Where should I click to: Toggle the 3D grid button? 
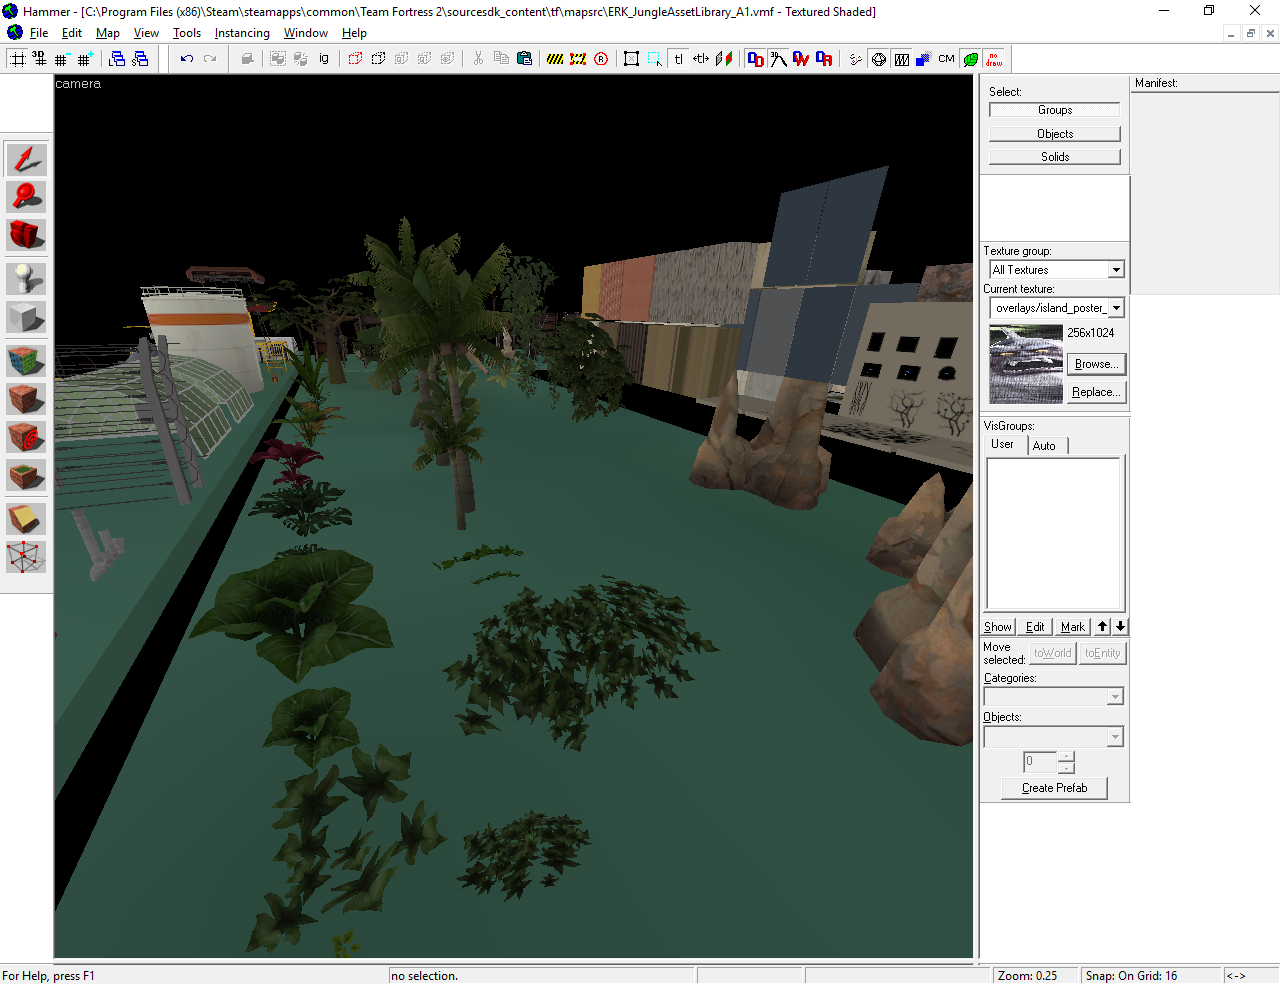(x=39, y=59)
